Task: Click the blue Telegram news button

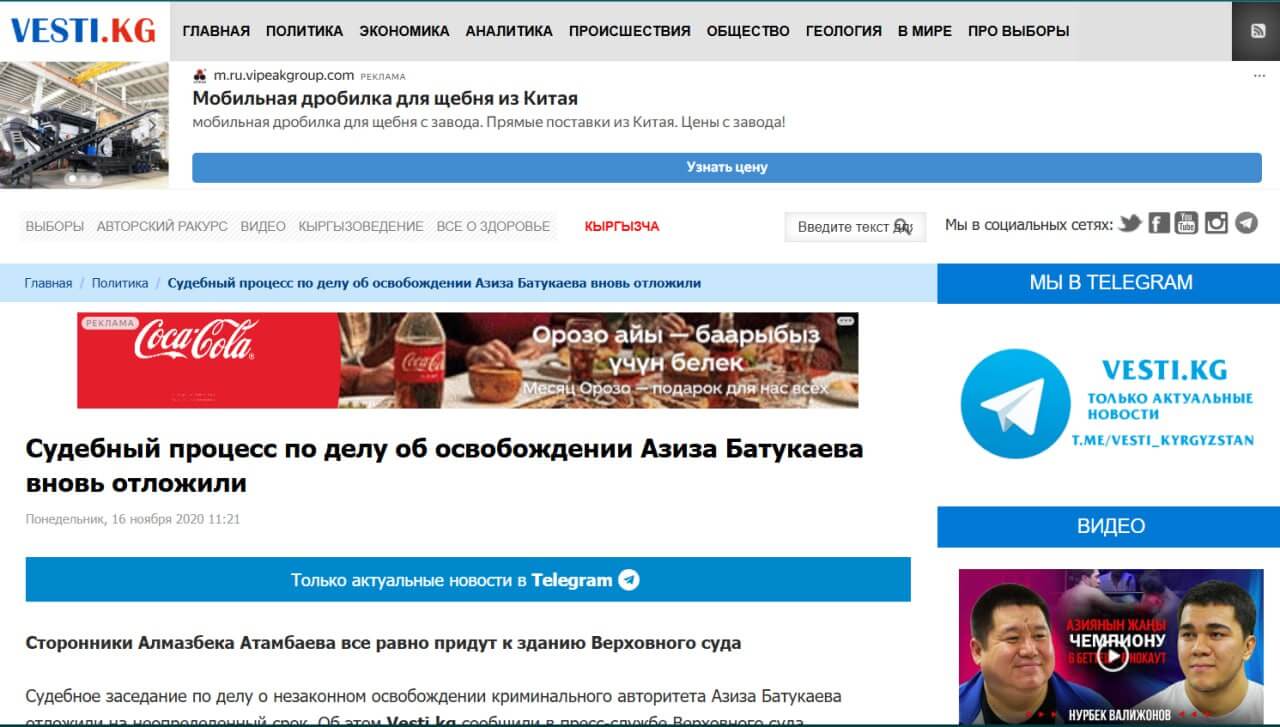Action: click(x=468, y=580)
